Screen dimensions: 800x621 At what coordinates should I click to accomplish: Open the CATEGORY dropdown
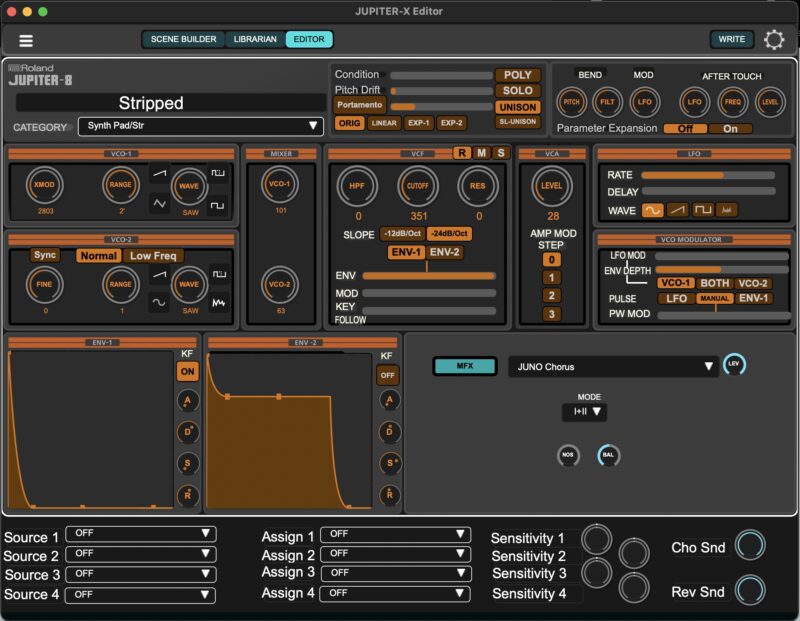(x=201, y=126)
